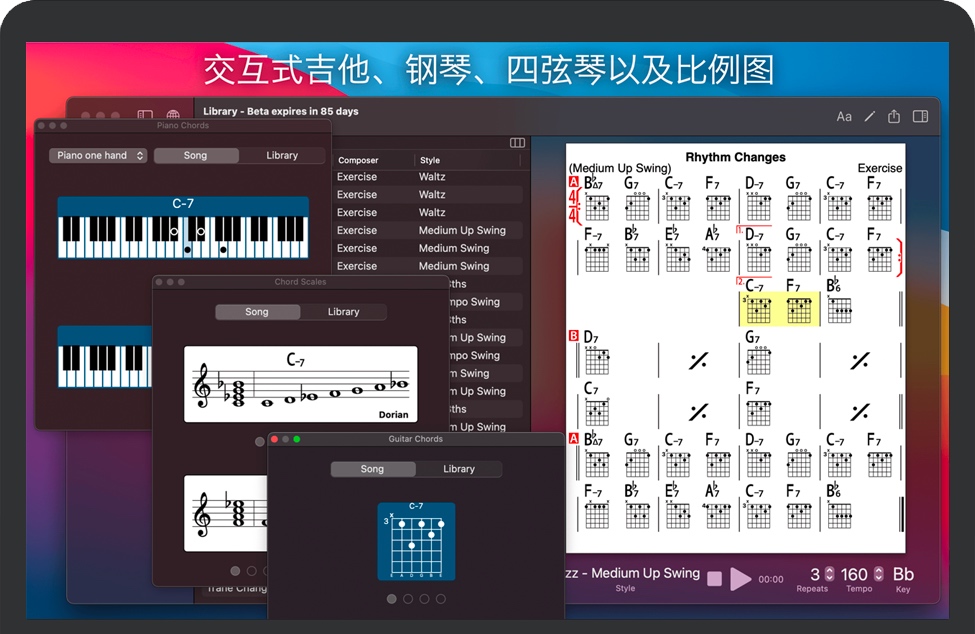
Task: Switch to Library in Guitar Chords window
Action: point(459,469)
